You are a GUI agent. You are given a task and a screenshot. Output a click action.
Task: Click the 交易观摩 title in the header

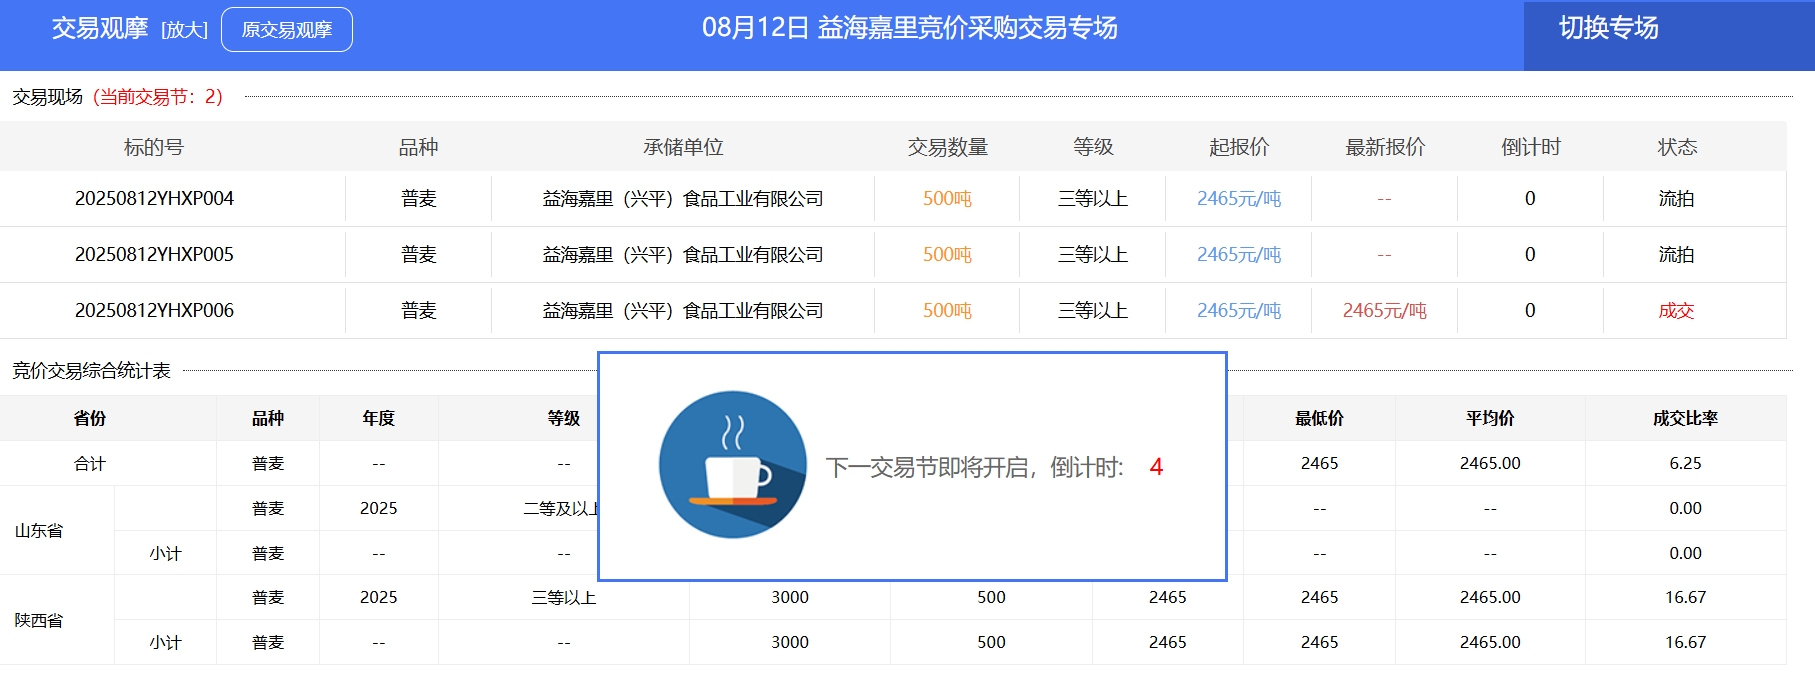click(100, 28)
